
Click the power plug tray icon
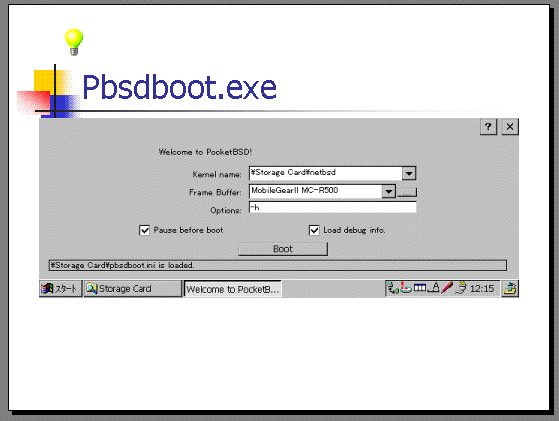pyautogui.click(x=461, y=287)
